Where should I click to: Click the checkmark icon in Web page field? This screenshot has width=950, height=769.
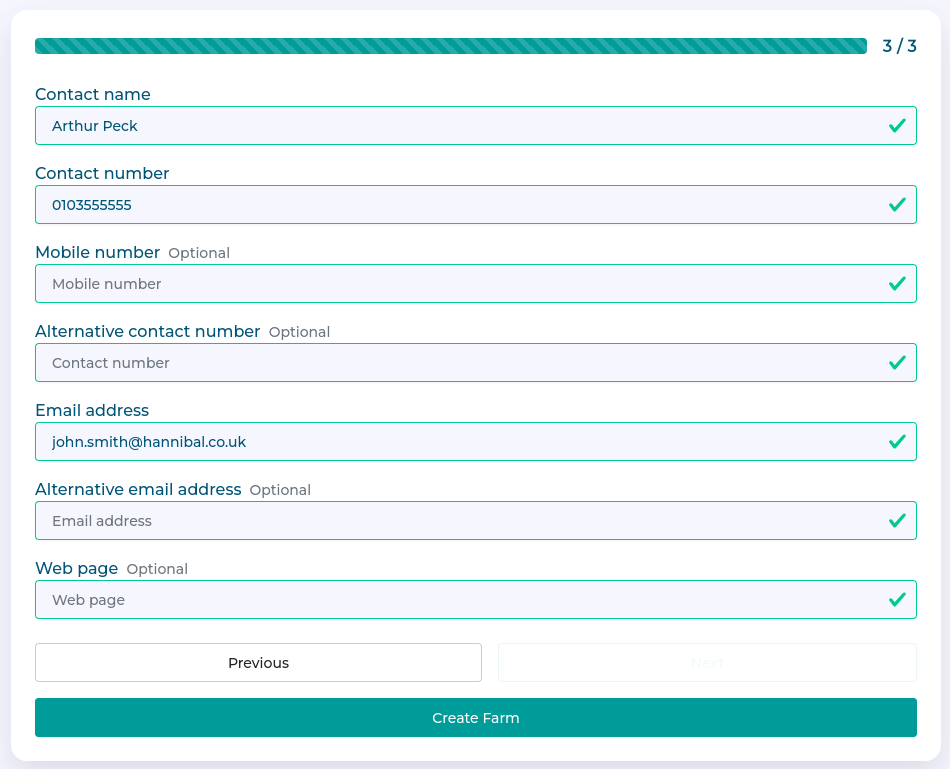pos(897,600)
